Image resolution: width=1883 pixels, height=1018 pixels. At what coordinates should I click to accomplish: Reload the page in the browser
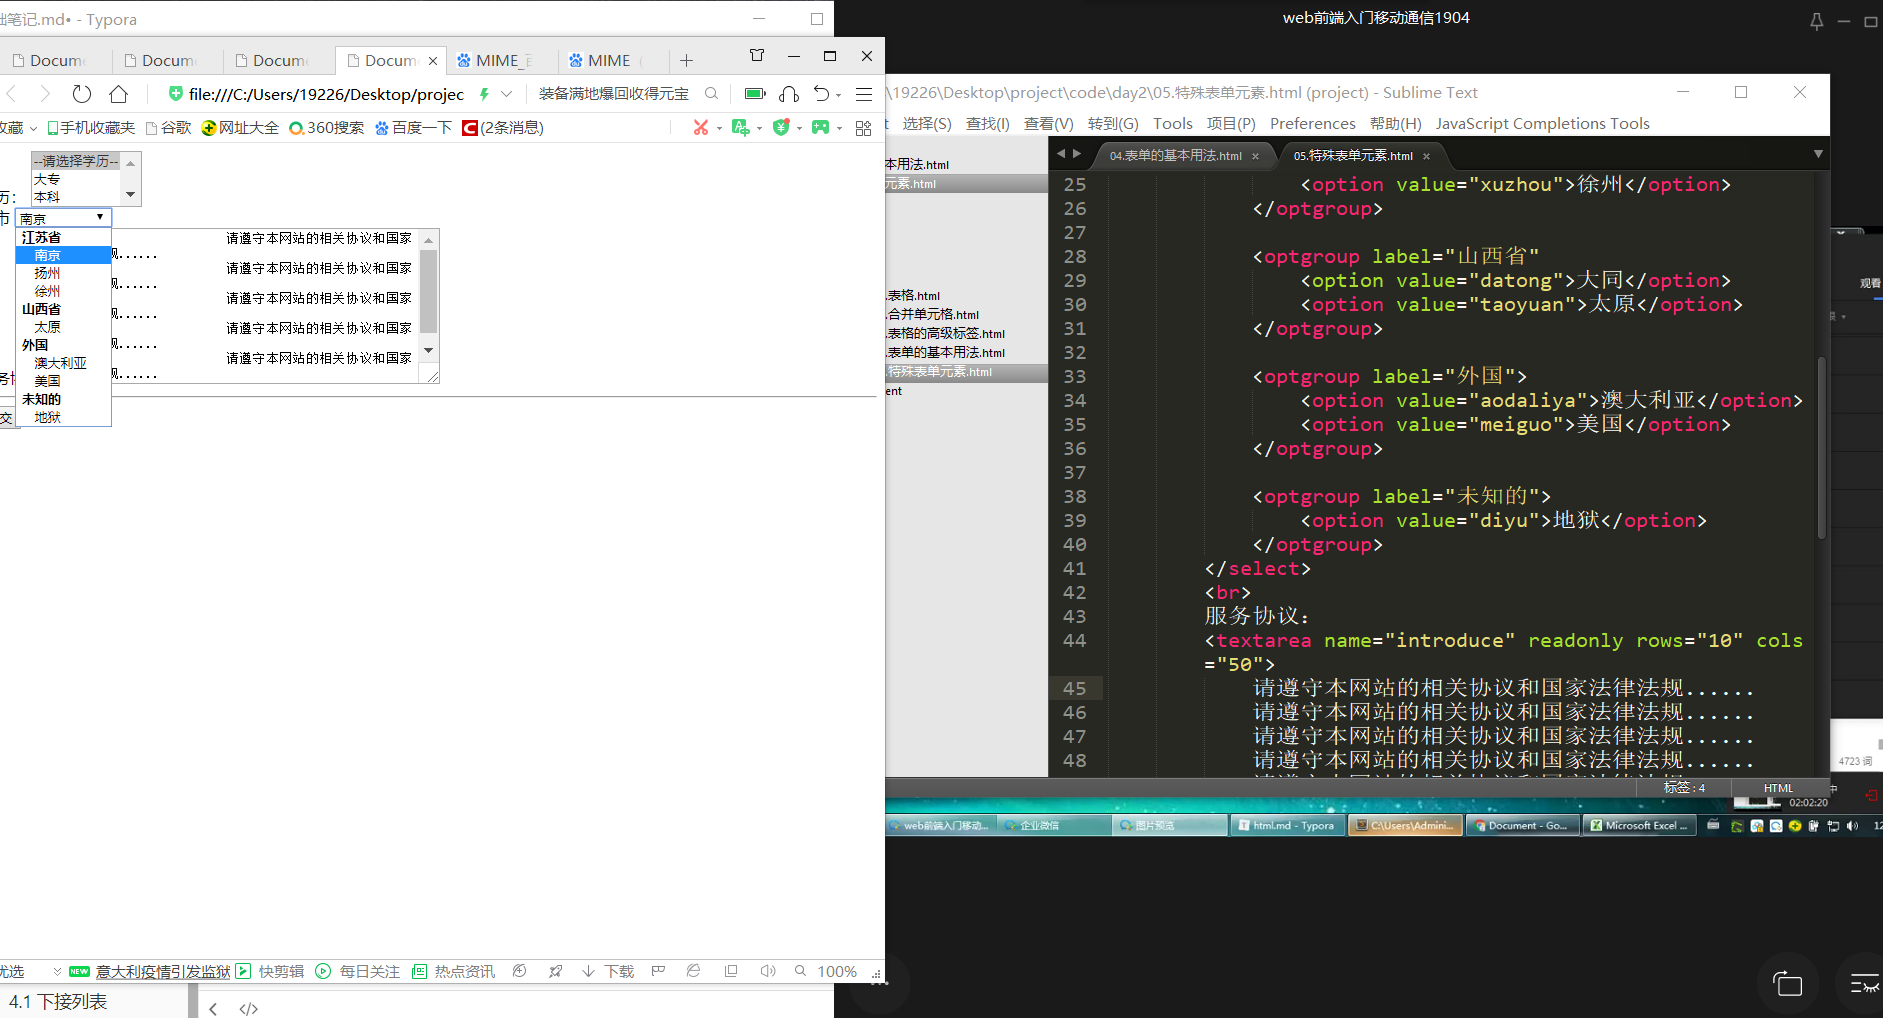[82, 94]
